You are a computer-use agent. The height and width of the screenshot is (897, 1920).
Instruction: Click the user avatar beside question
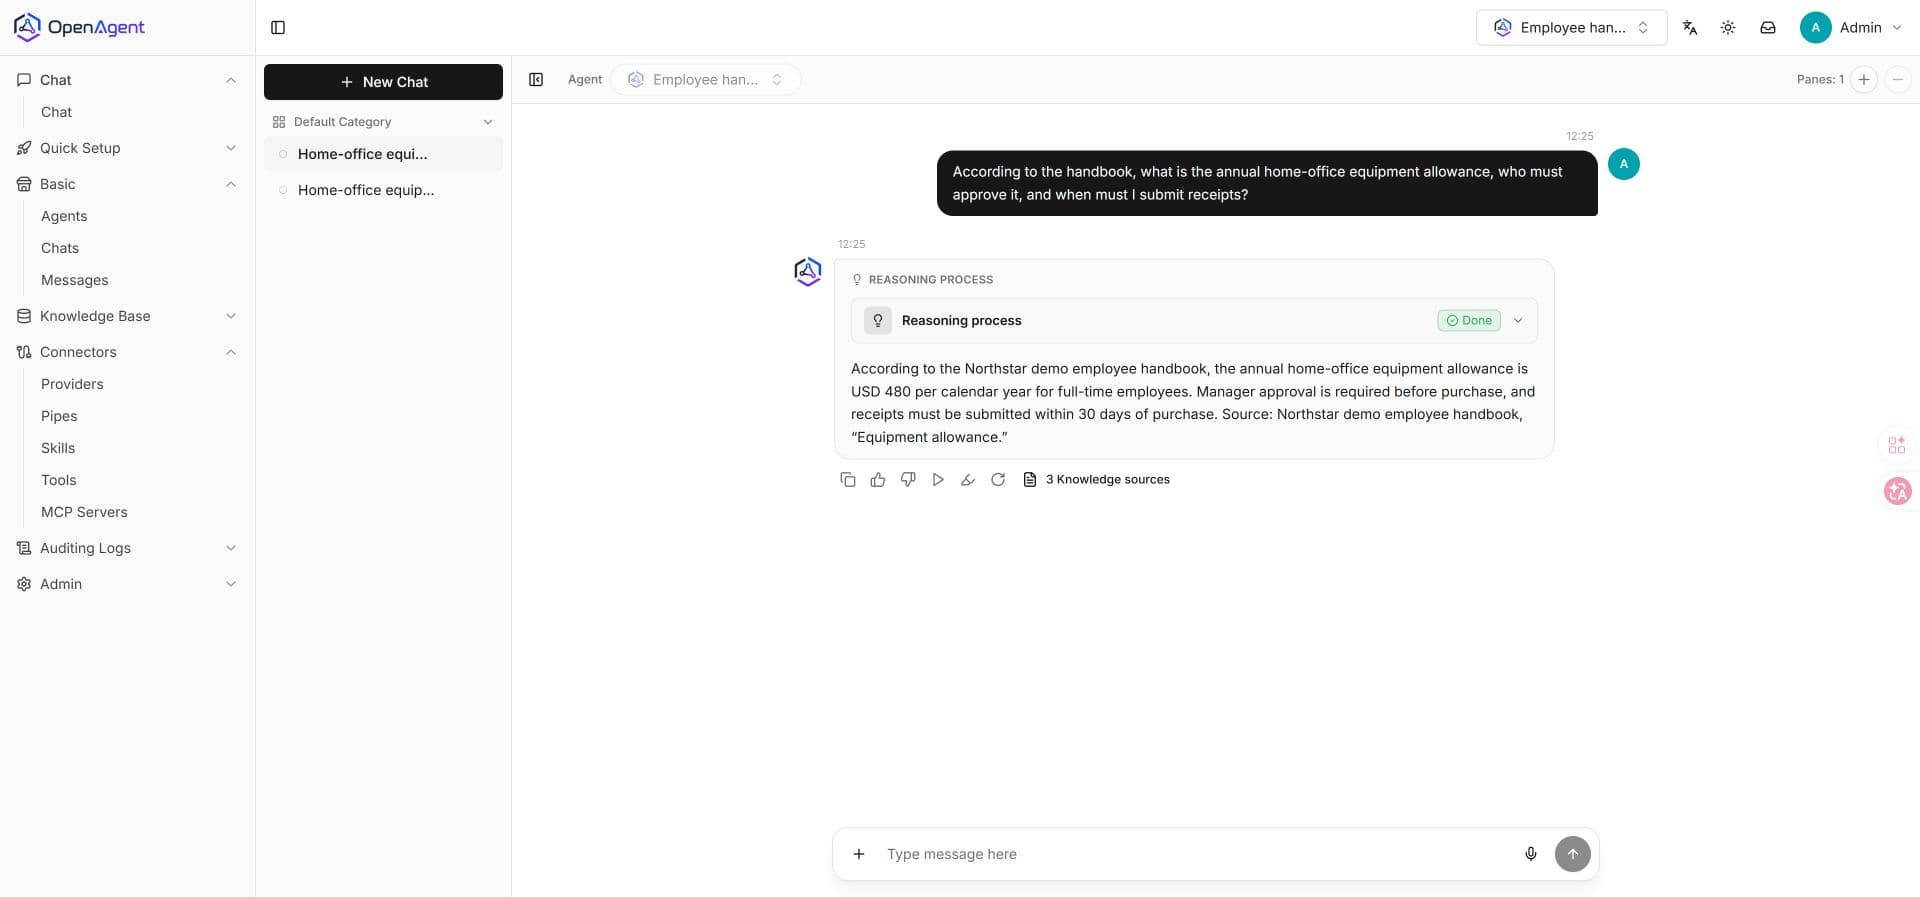[x=1624, y=164]
